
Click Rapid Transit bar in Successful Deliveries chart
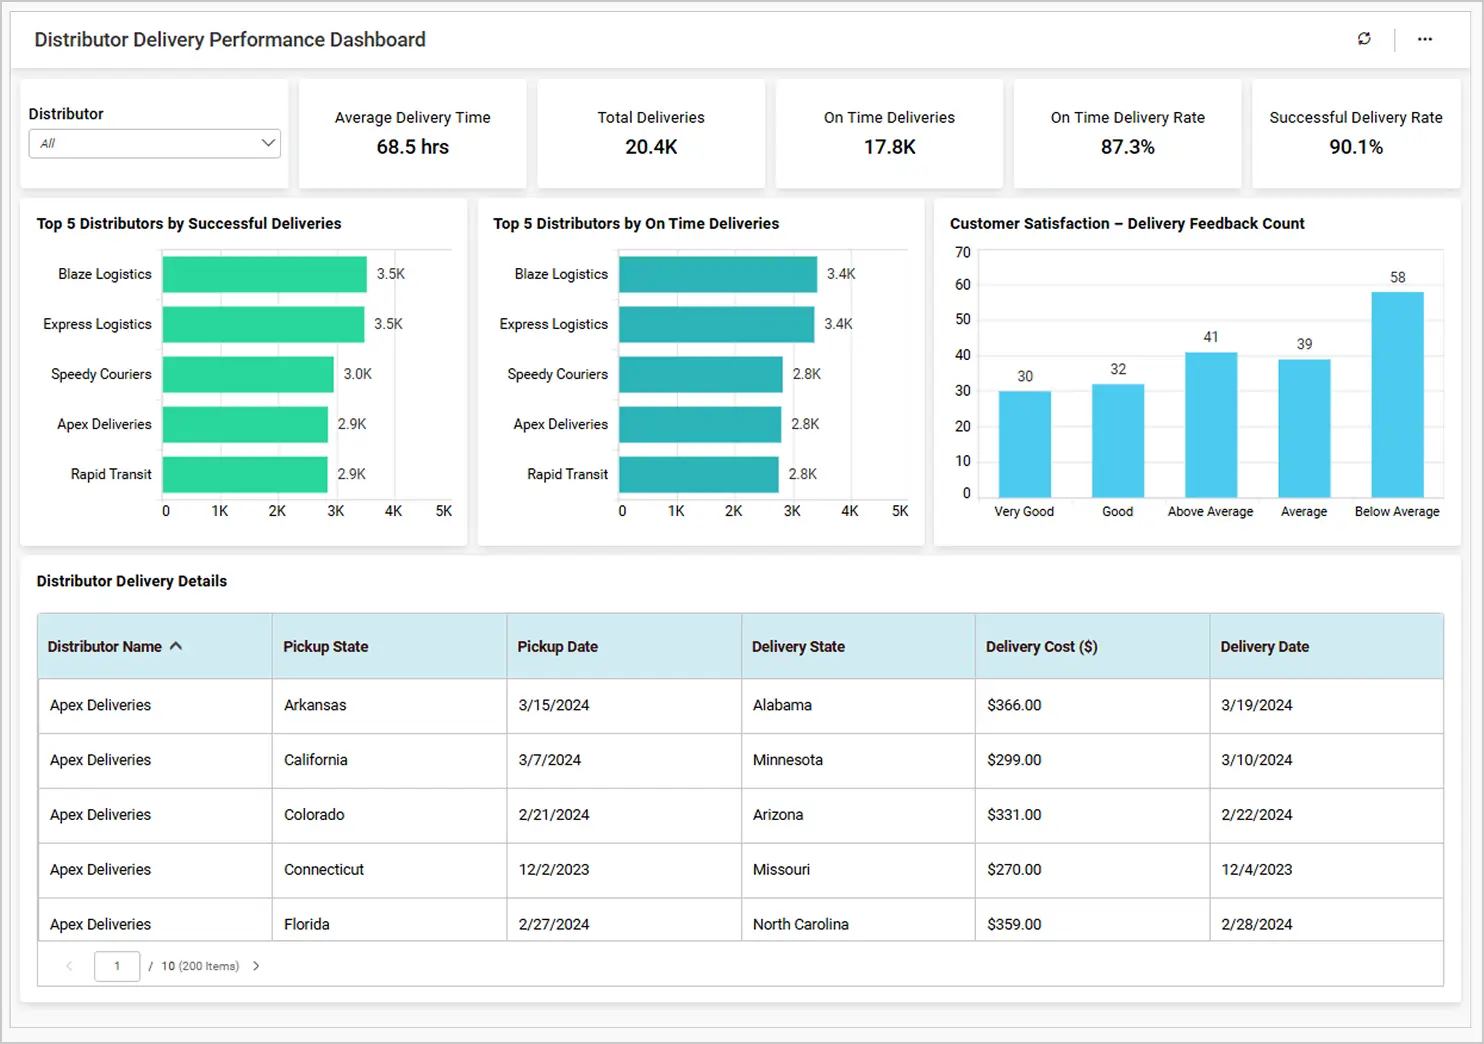(x=245, y=474)
